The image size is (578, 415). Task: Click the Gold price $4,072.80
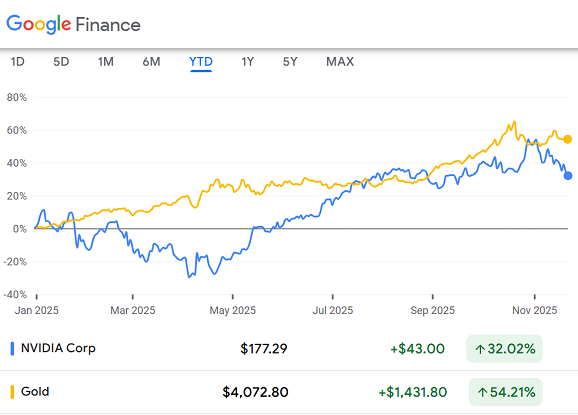255,392
